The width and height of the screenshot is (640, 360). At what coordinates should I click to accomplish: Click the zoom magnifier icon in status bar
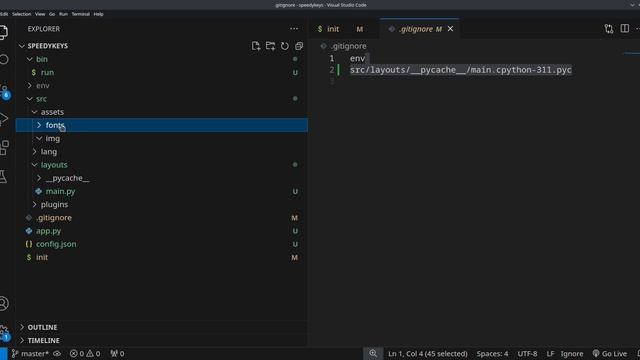pos(373,353)
